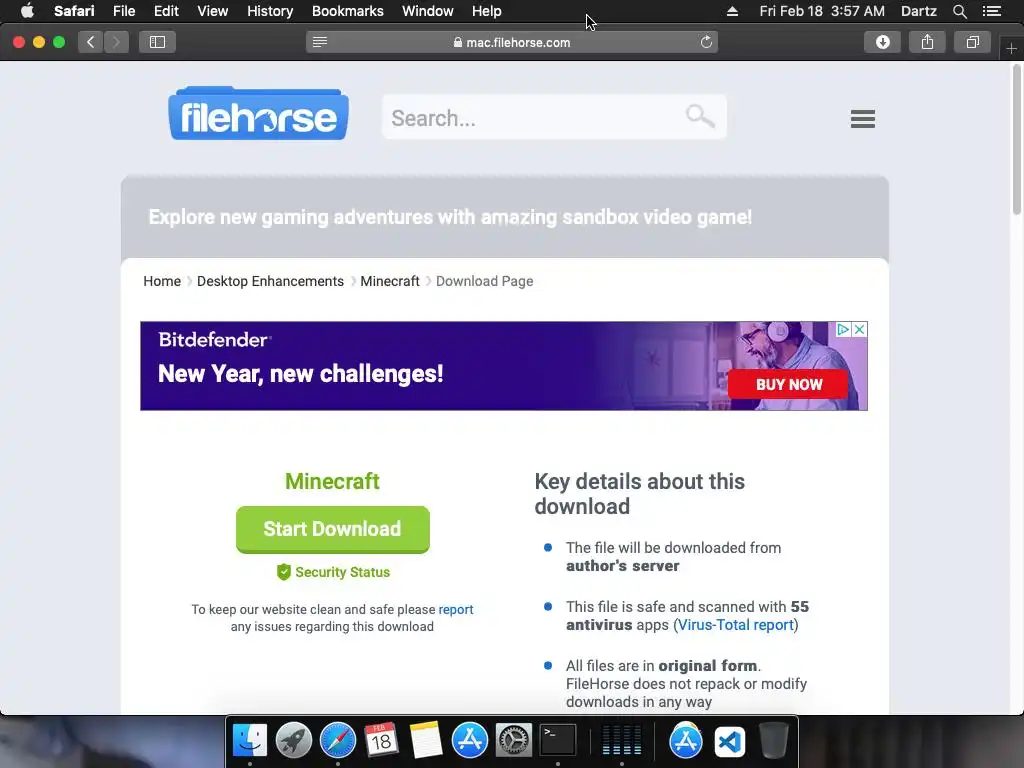Open the FileHorse hamburger menu
1024x768 pixels.
pyautogui.click(x=863, y=119)
